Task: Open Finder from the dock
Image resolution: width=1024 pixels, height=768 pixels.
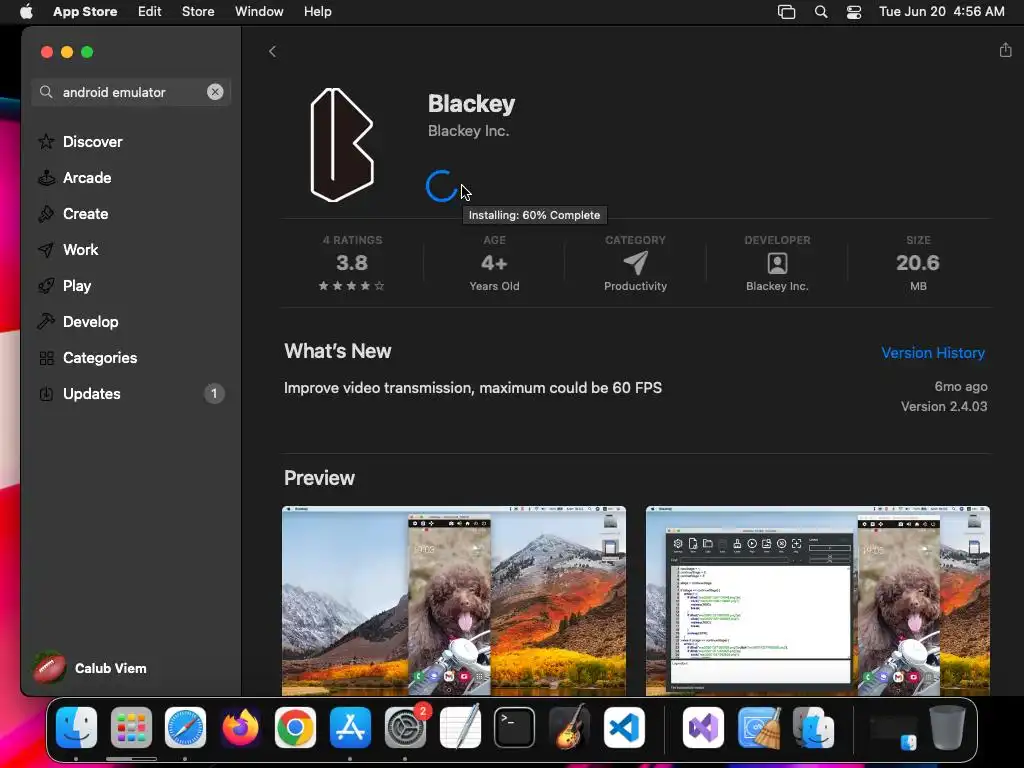Action: [76, 728]
